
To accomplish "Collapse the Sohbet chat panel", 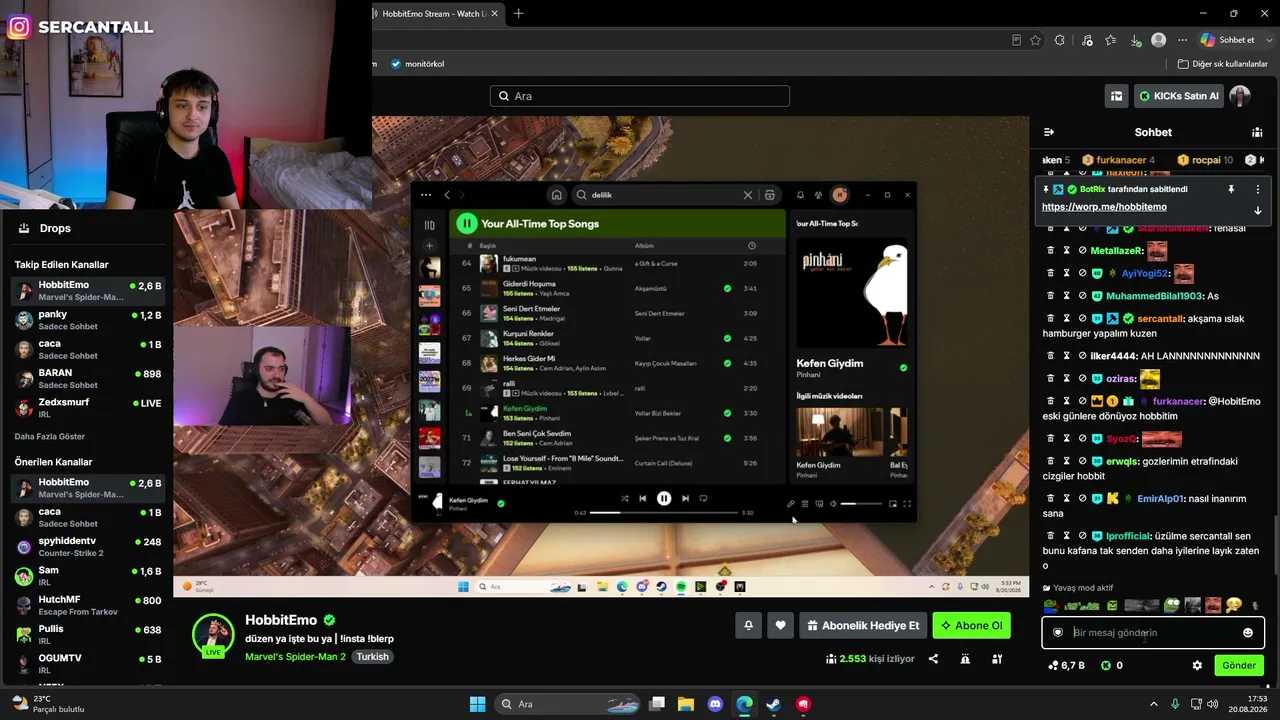I will point(1049,132).
